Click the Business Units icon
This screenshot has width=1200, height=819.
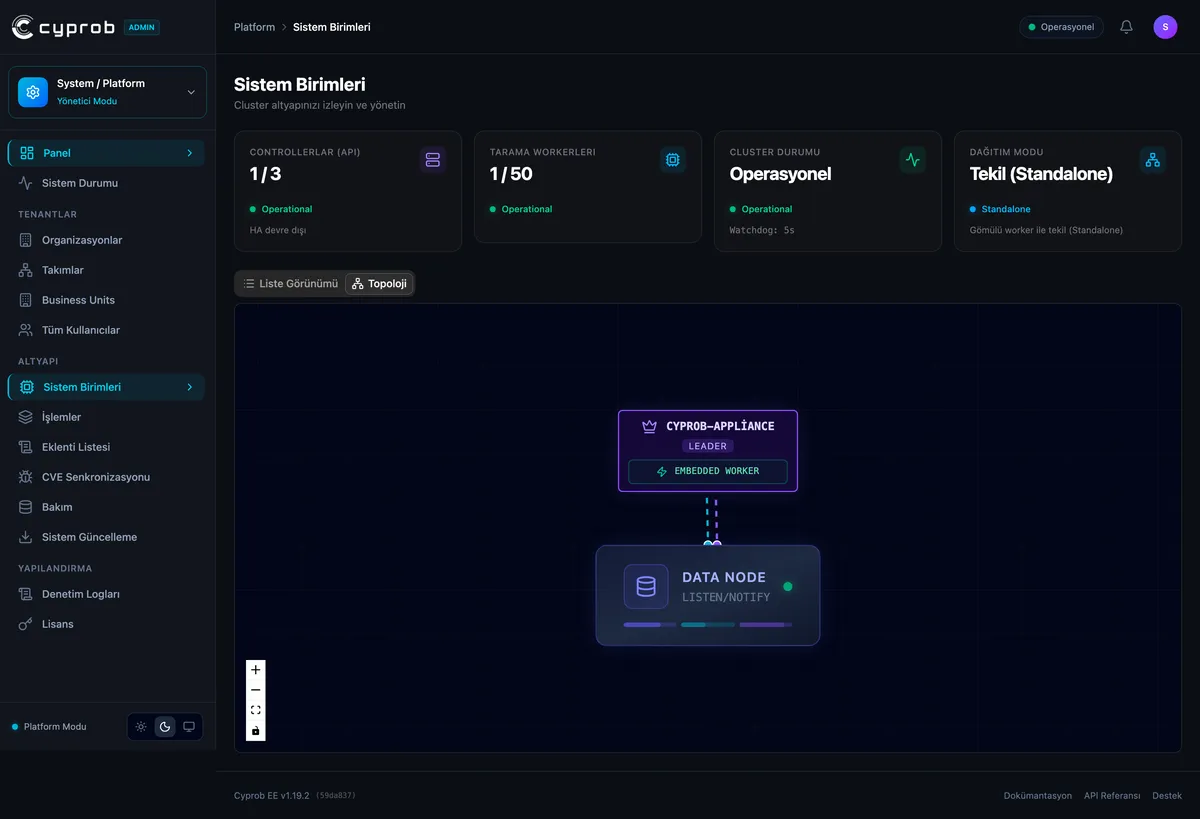pyautogui.click(x=26, y=300)
